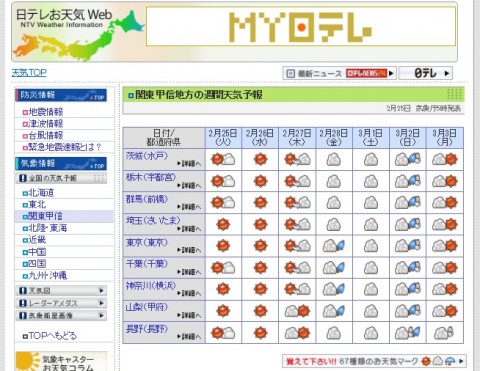Click 山梨 Feb 27 cloudy-sunny icon
Image resolution: width=480 pixels, height=371 pixels.
297,311
